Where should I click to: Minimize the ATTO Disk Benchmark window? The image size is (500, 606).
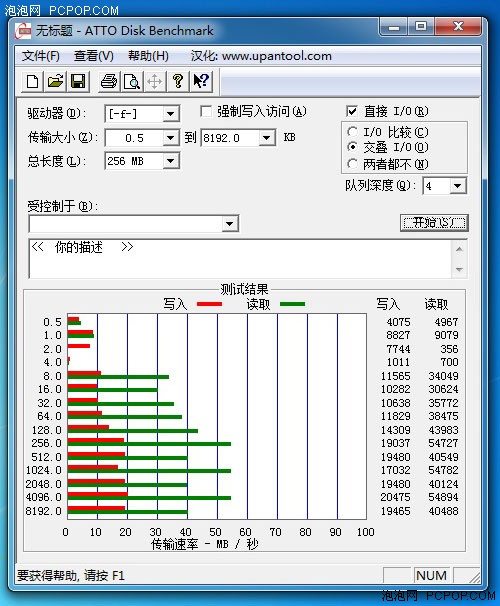click(x=394, y=27)
